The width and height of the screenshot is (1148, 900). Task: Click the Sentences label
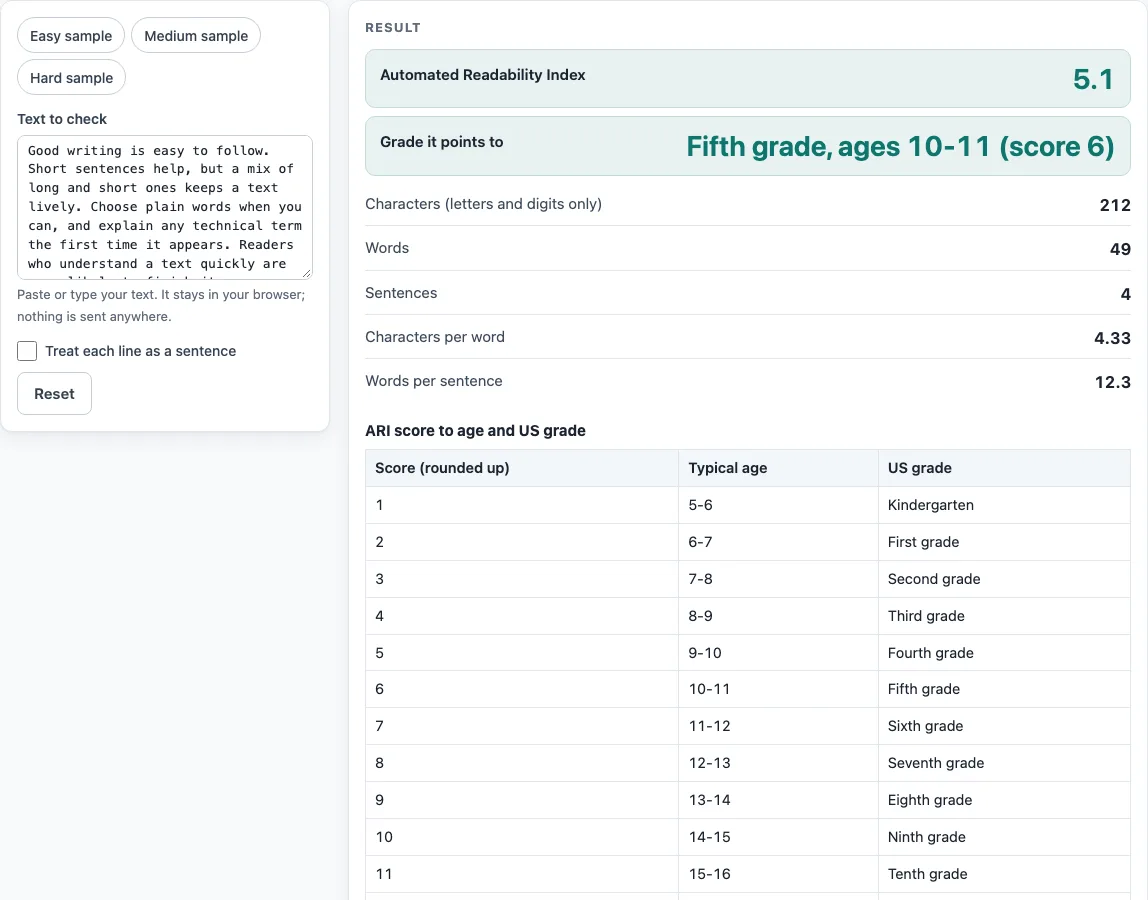pos(401,293)
